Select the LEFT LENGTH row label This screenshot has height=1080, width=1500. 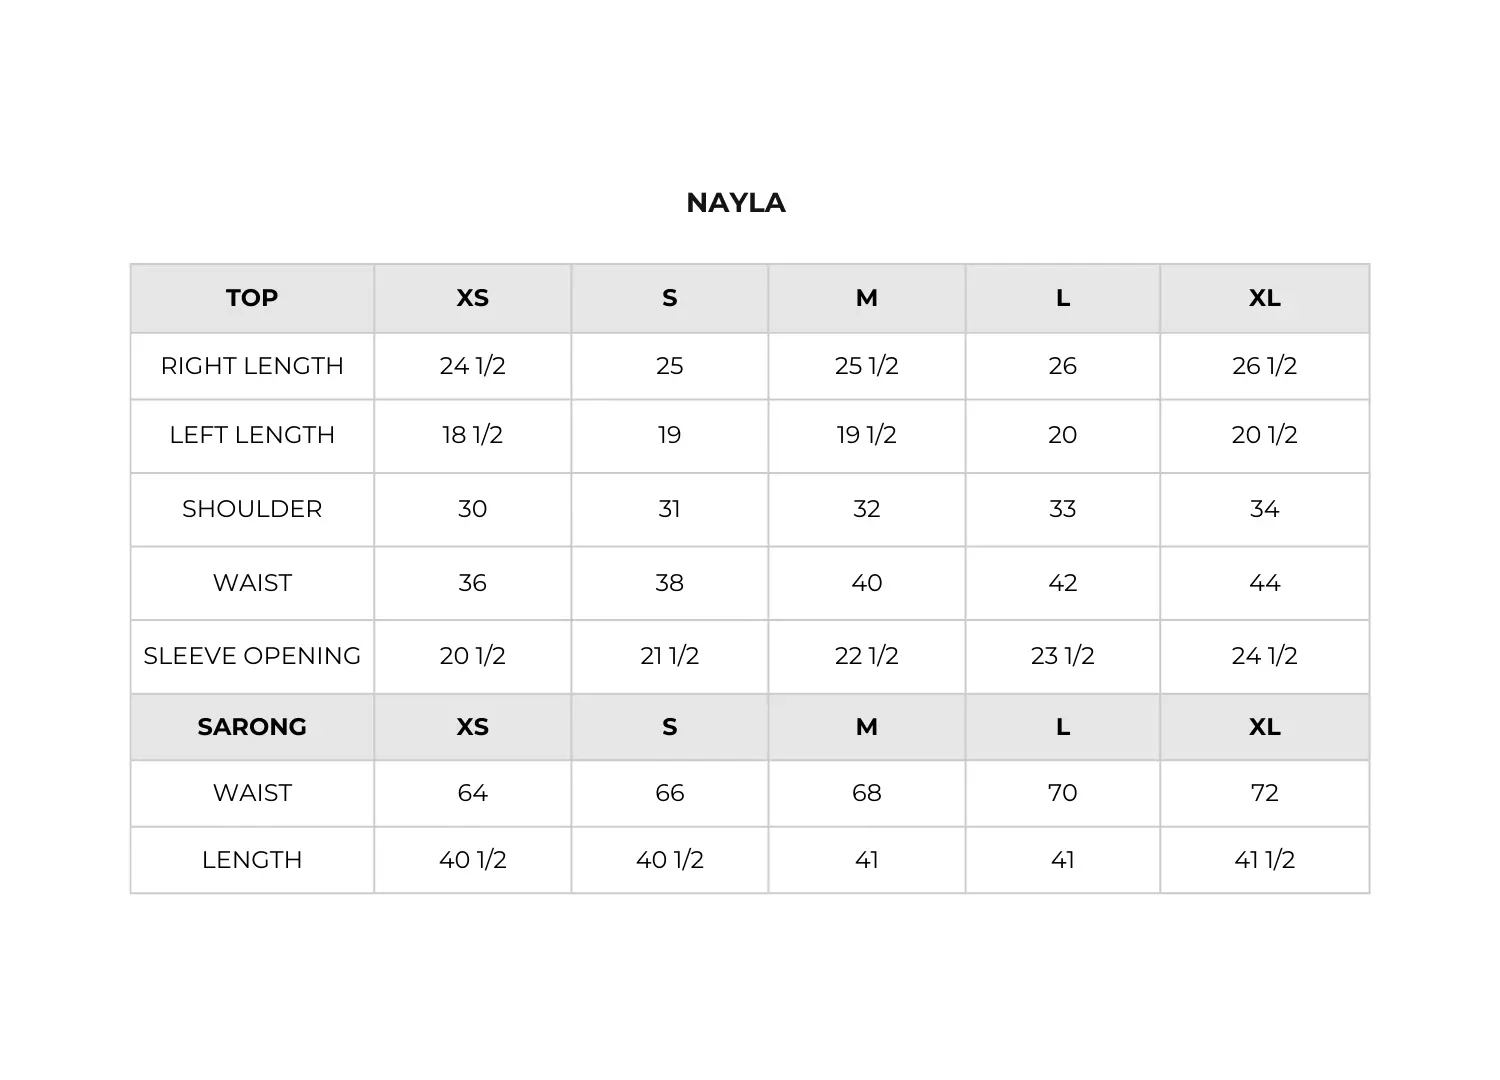point(252,435)
